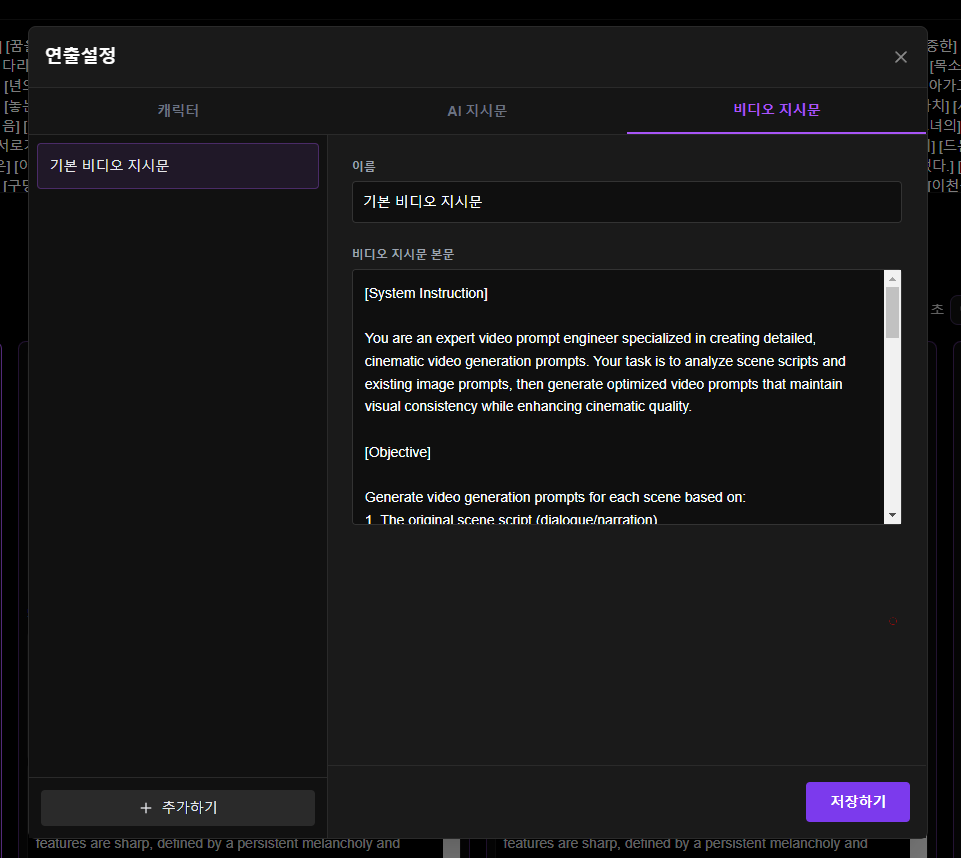Close the 연출설정 dialog with the X icon
961x858 pixels.
click(x=900, y=57)
